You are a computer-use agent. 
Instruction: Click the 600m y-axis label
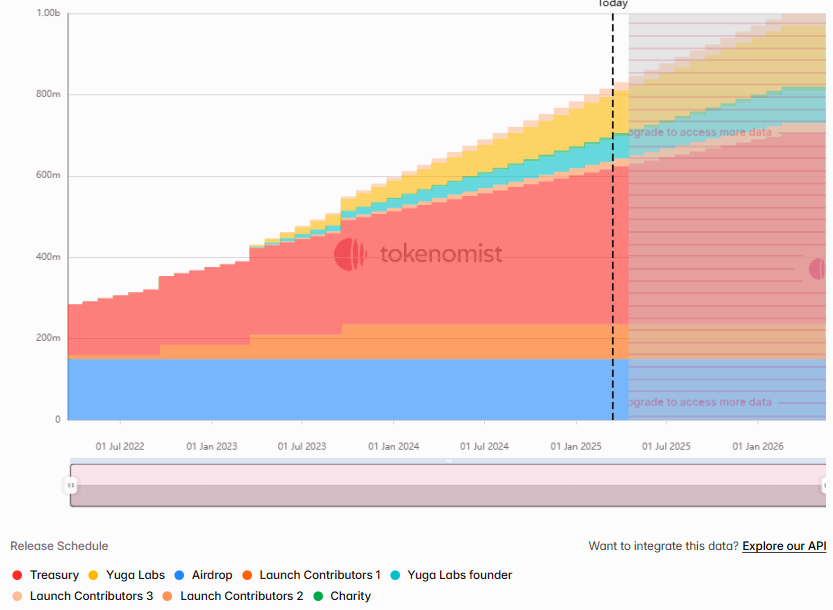49,176
